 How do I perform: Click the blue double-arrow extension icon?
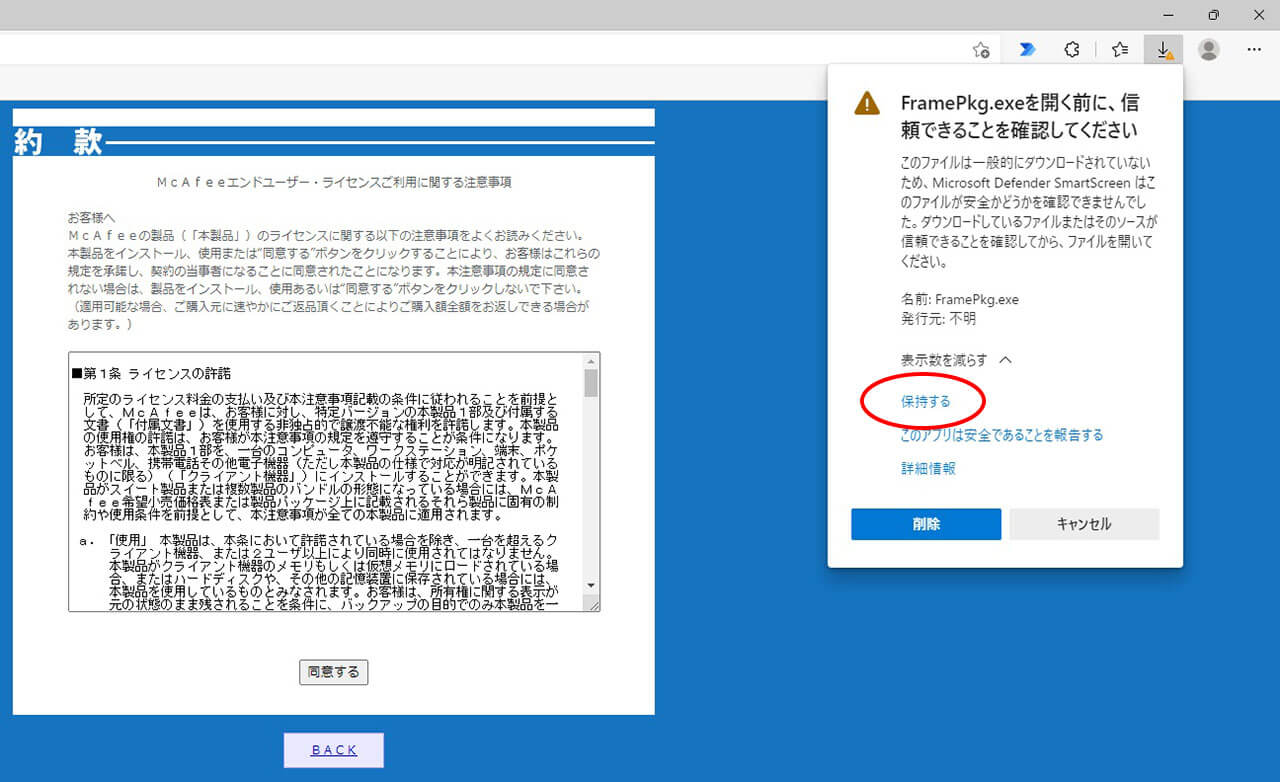pyautogui.click(x=1027, y=49)
